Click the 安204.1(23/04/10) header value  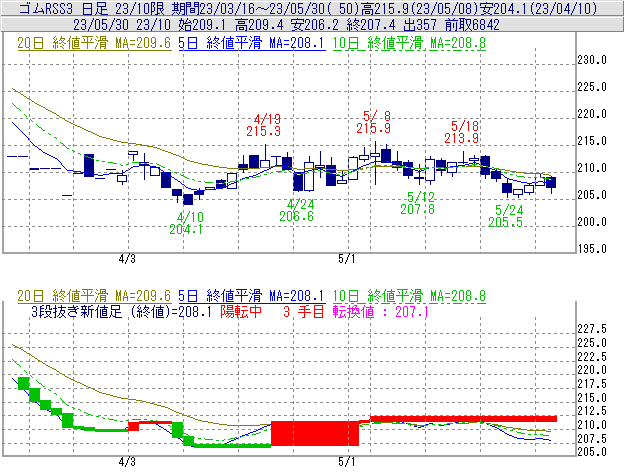pos(538,8)
